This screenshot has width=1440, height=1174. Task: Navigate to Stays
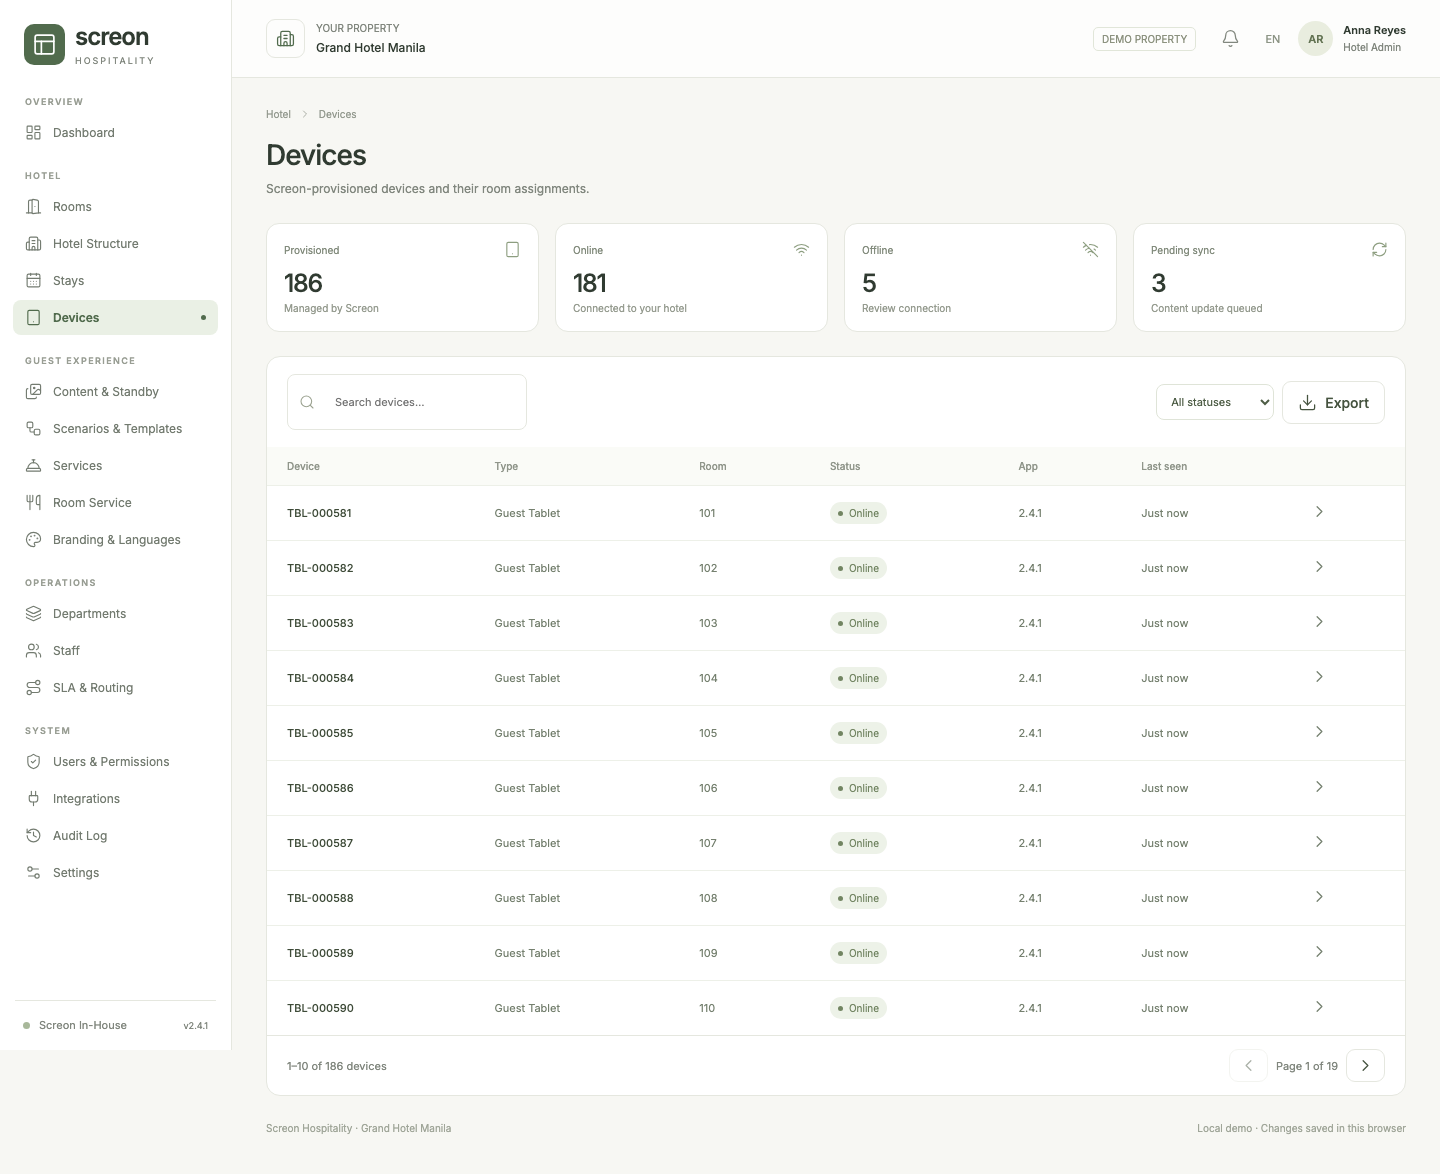115,281
